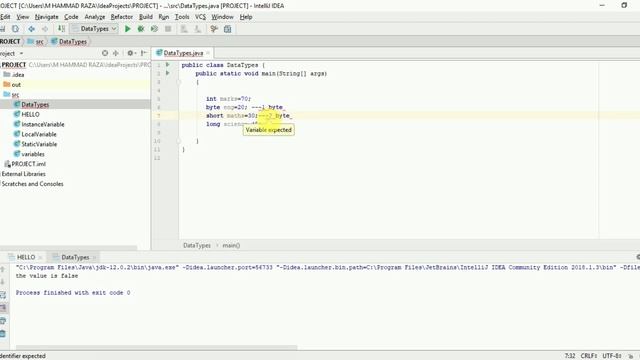
Task: Select Scratches and Consoles node
Action: click(32, 184)
